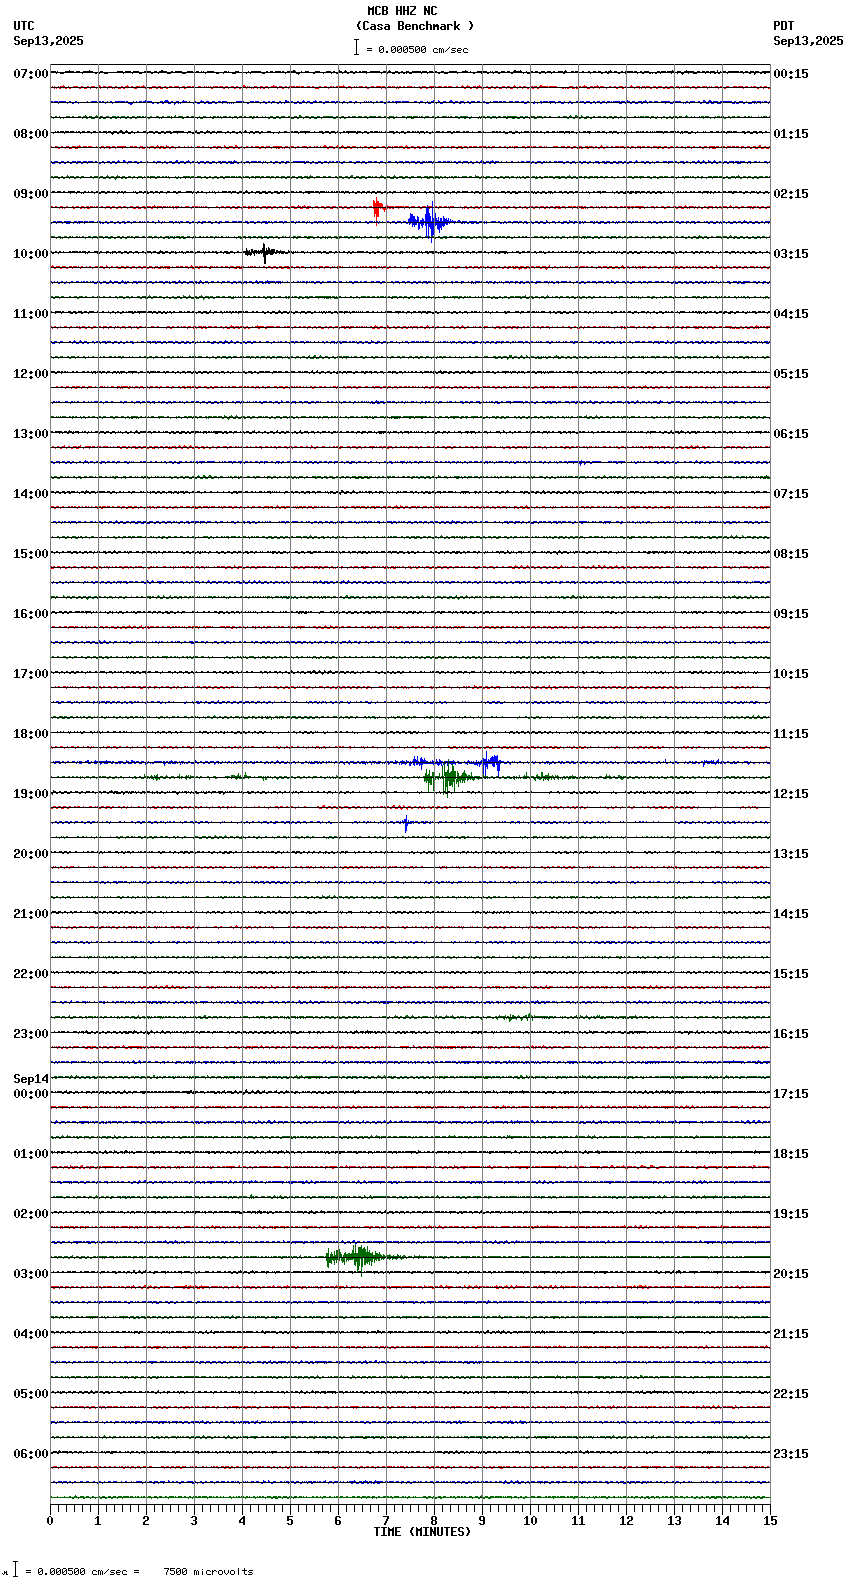The image size is (850, 1584).
Task: Click the '11:15' PDT time label
Action: click(x=791, y=734)
